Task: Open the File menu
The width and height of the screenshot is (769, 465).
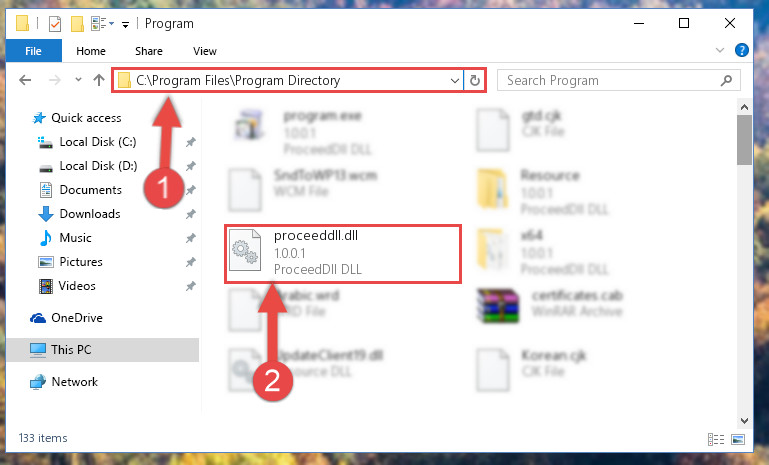Action: [33, 51]
